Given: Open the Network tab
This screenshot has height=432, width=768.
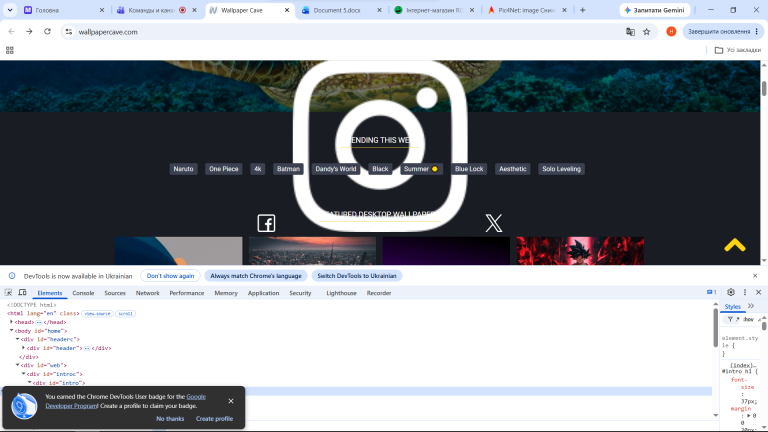Looking at the screenshot, I should [x=147, y=293].
